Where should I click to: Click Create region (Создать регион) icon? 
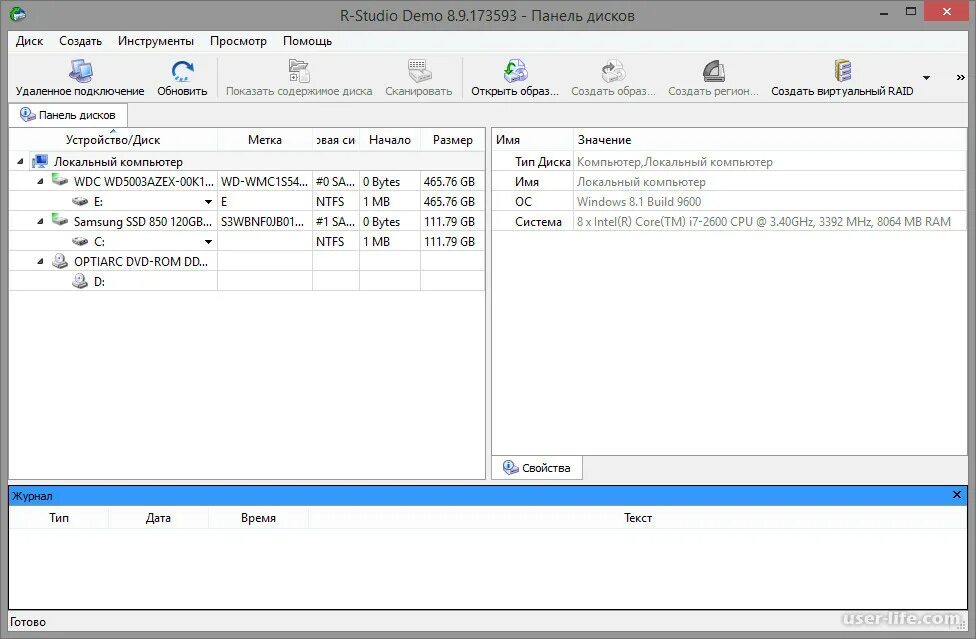coord(713,71)
